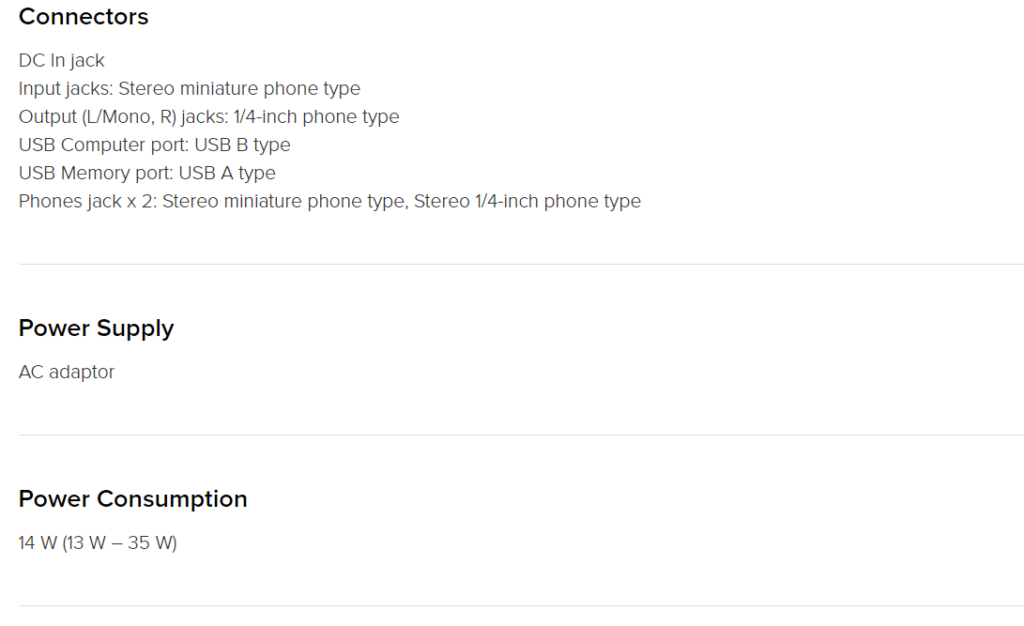Click the word 'Stereo 1/4-inch phone type'
Screen dimensions: 1024x626
coord(527,201)
